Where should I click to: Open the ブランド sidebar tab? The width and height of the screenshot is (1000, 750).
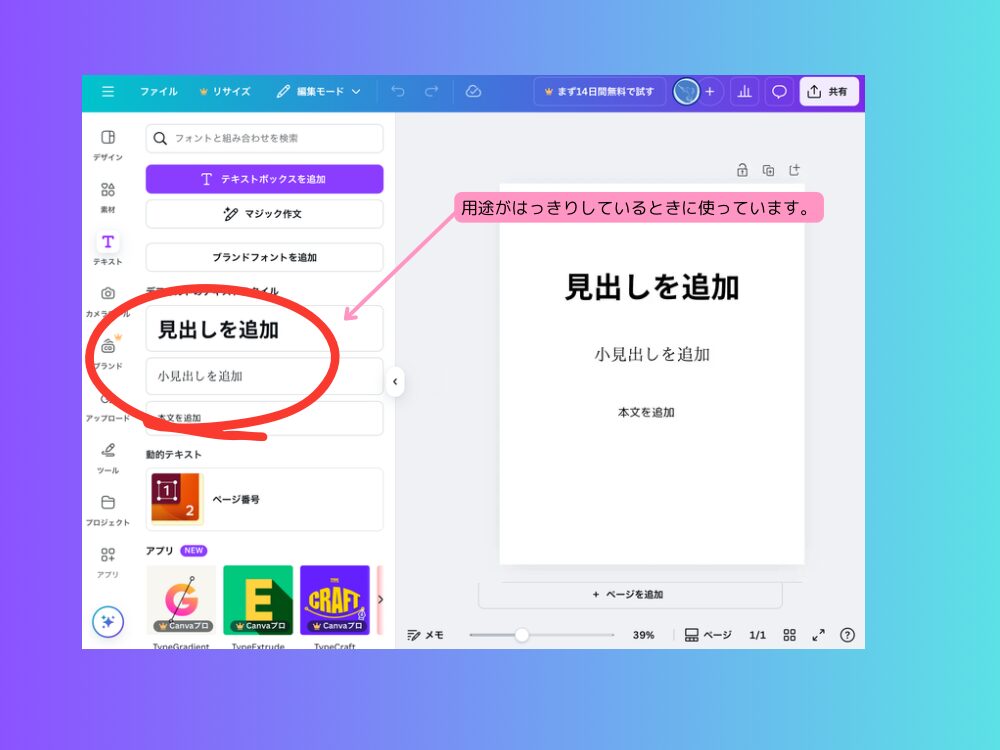tap(108, 353)
